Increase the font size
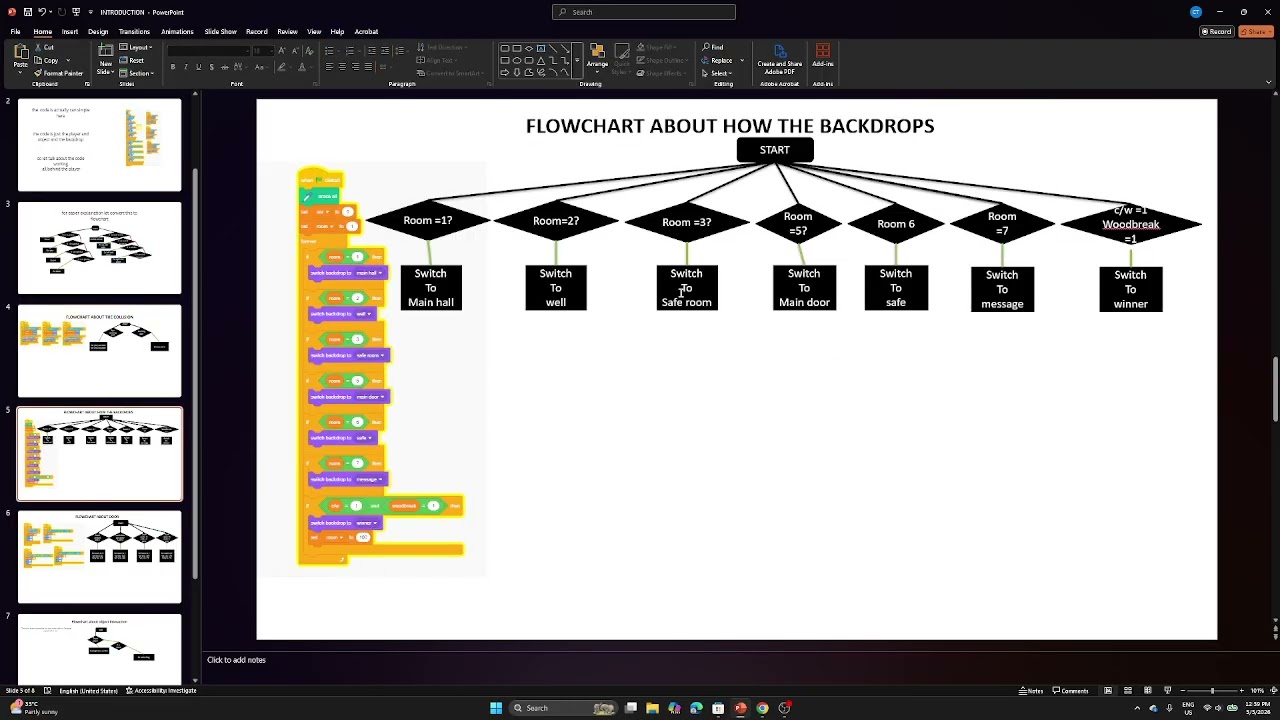The height and width of the screenshot is (720, 1280). coord(282,50)
